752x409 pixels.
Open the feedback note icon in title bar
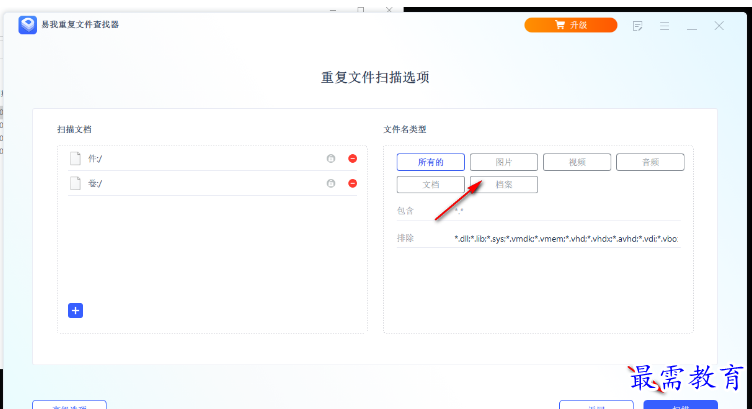[x=638, y=26]
